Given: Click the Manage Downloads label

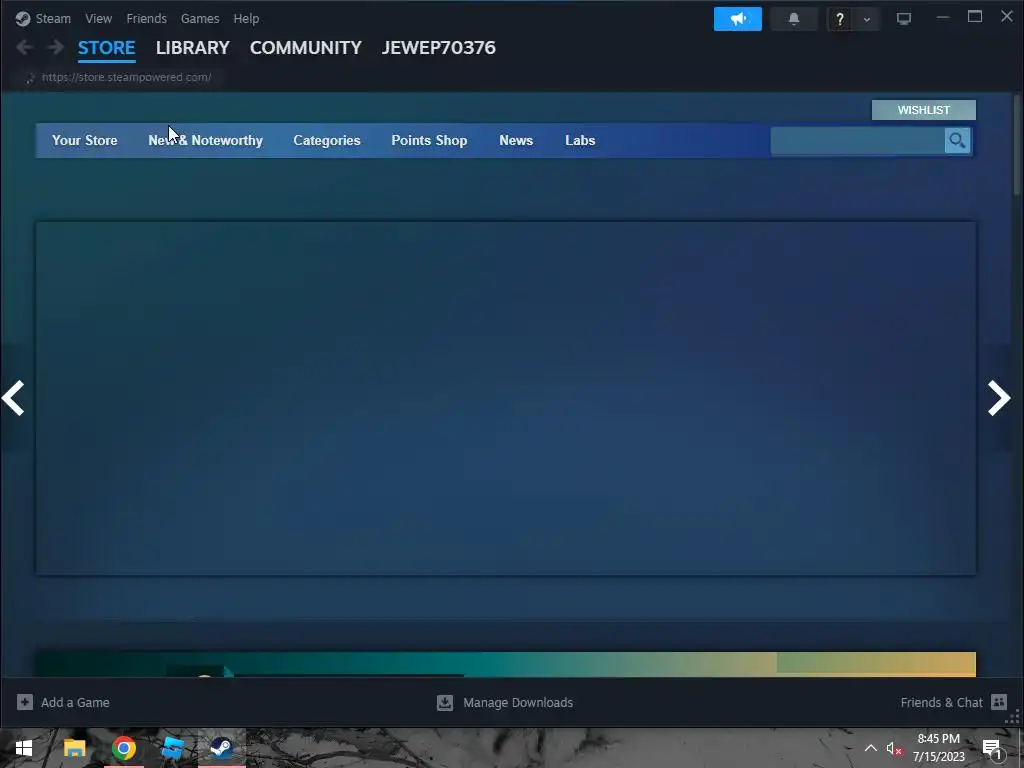Looking at the screenshot, I should (x=518, y=703).
